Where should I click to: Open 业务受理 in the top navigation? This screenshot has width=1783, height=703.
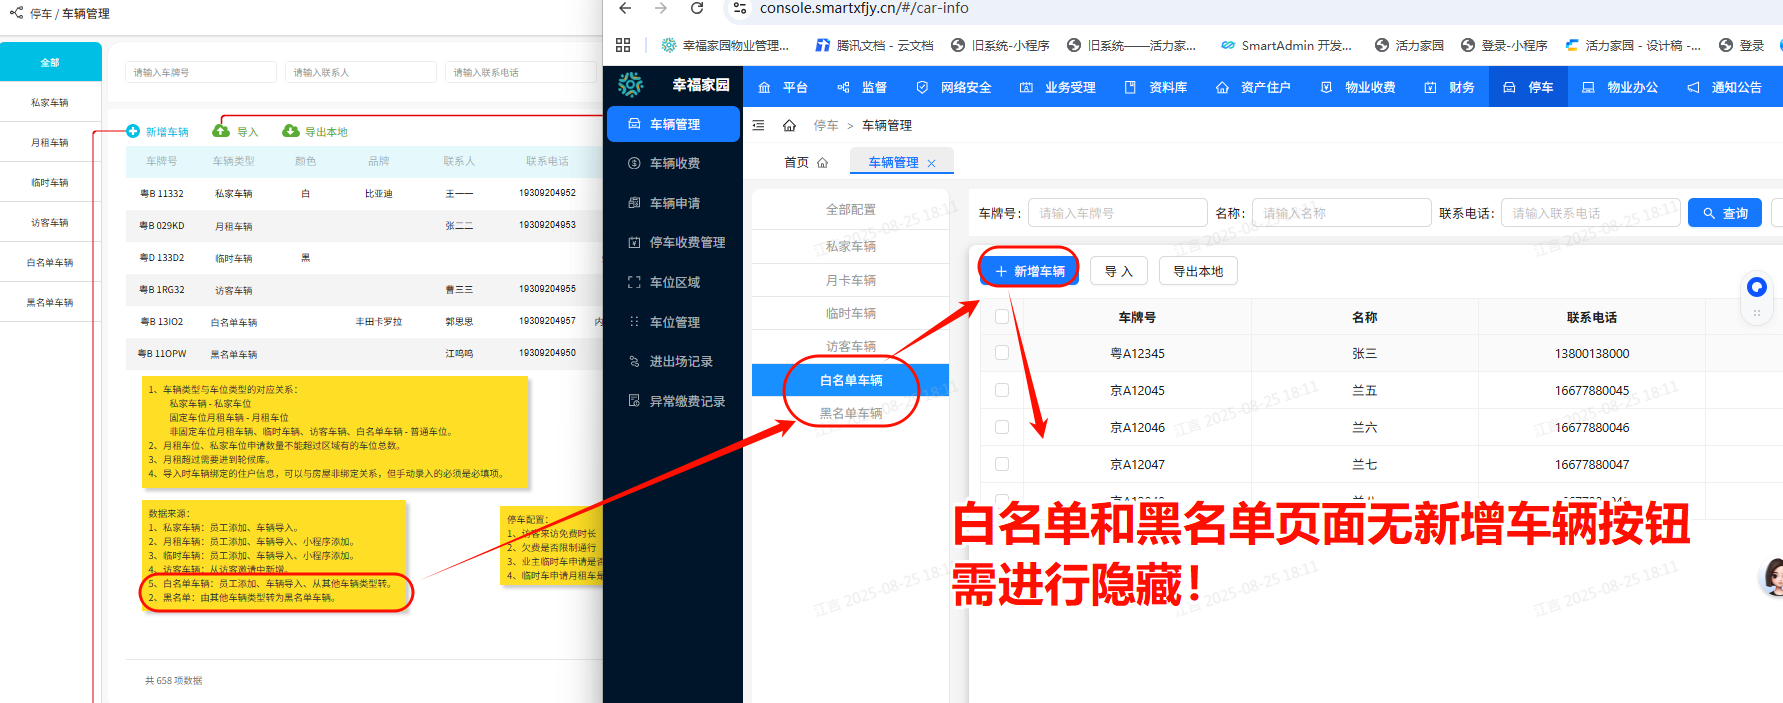[1057, 88]
